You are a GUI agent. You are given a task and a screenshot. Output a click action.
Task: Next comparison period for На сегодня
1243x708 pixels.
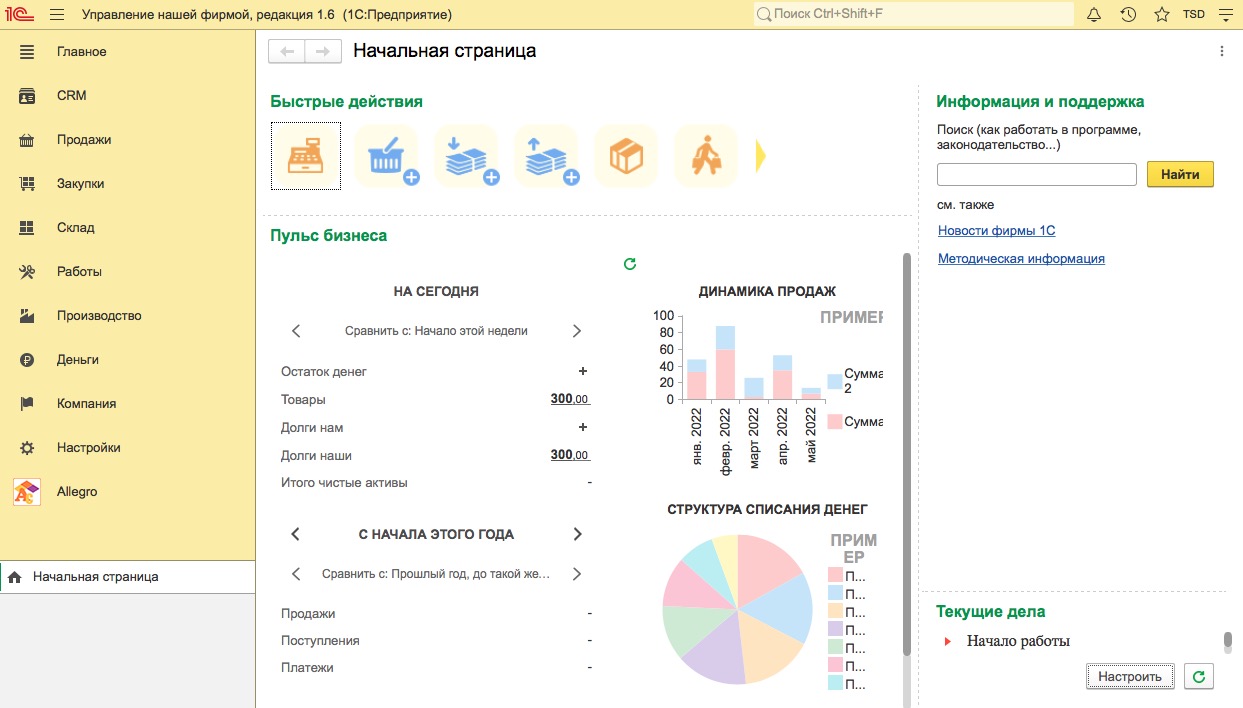576,331
